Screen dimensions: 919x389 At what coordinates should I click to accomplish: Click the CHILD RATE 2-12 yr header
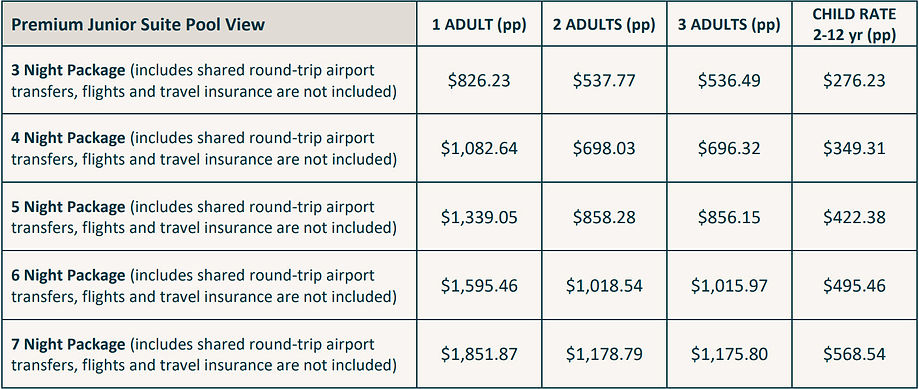[854, 24]
